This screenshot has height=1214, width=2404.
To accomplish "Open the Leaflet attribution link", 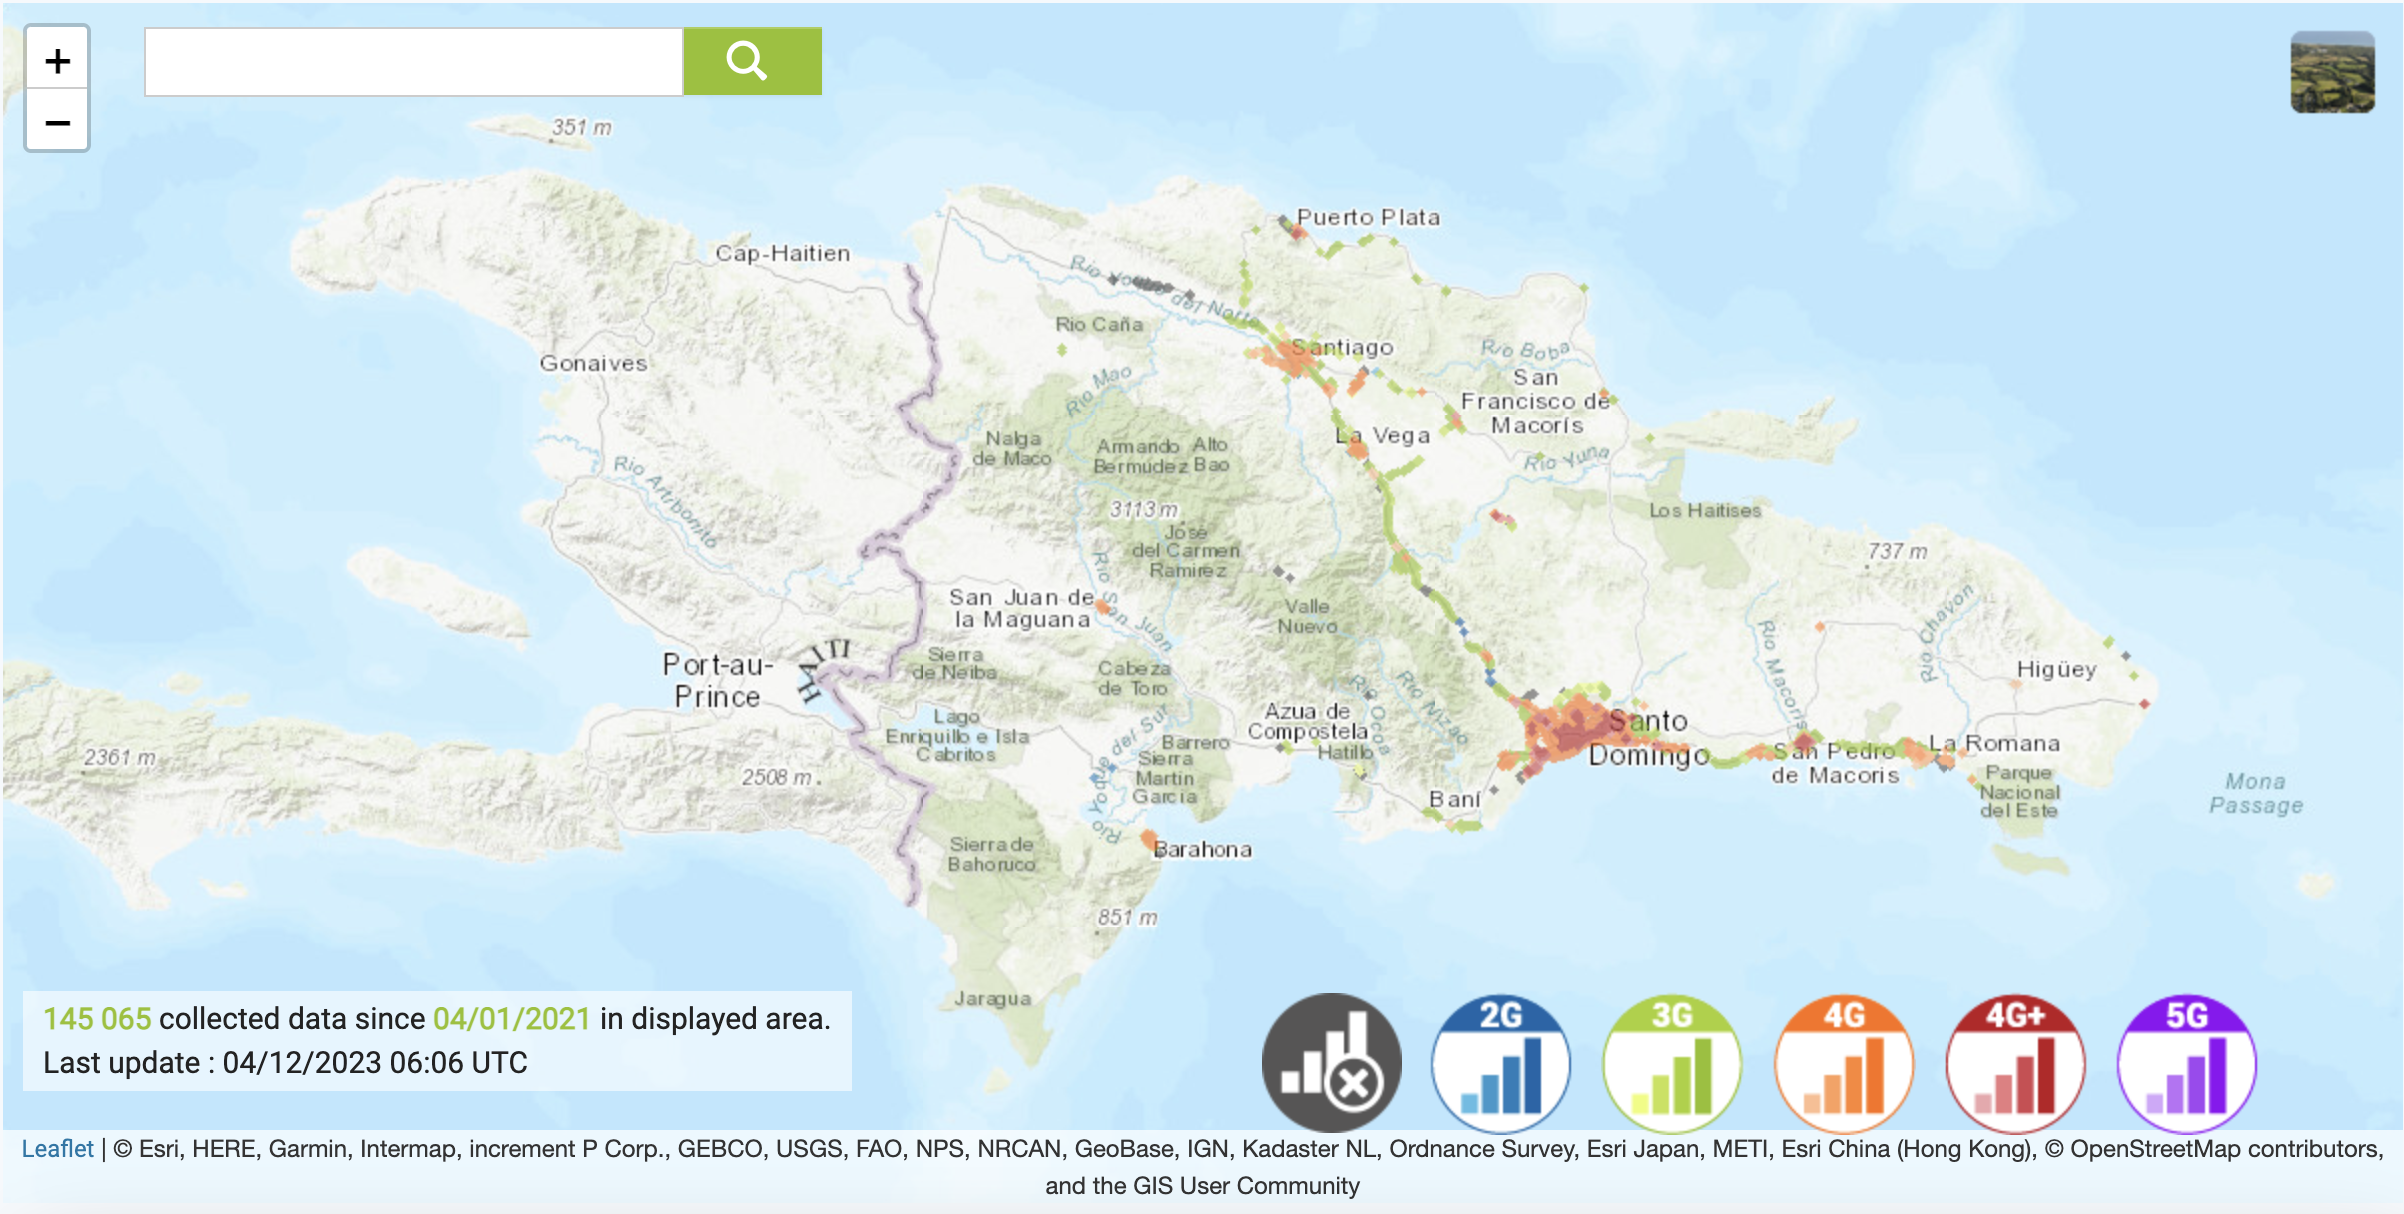I will click(x=57, y=1149).
